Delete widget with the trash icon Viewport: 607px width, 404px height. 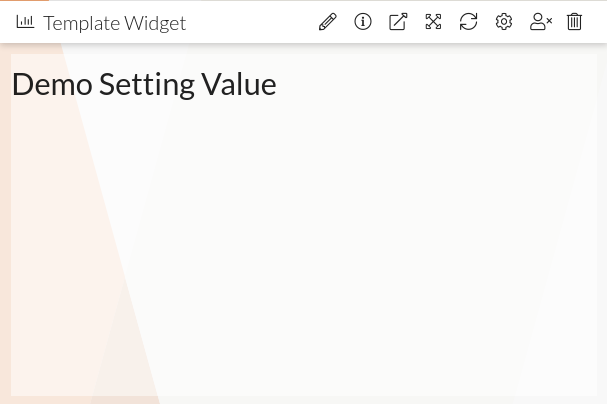pos(575,22)
